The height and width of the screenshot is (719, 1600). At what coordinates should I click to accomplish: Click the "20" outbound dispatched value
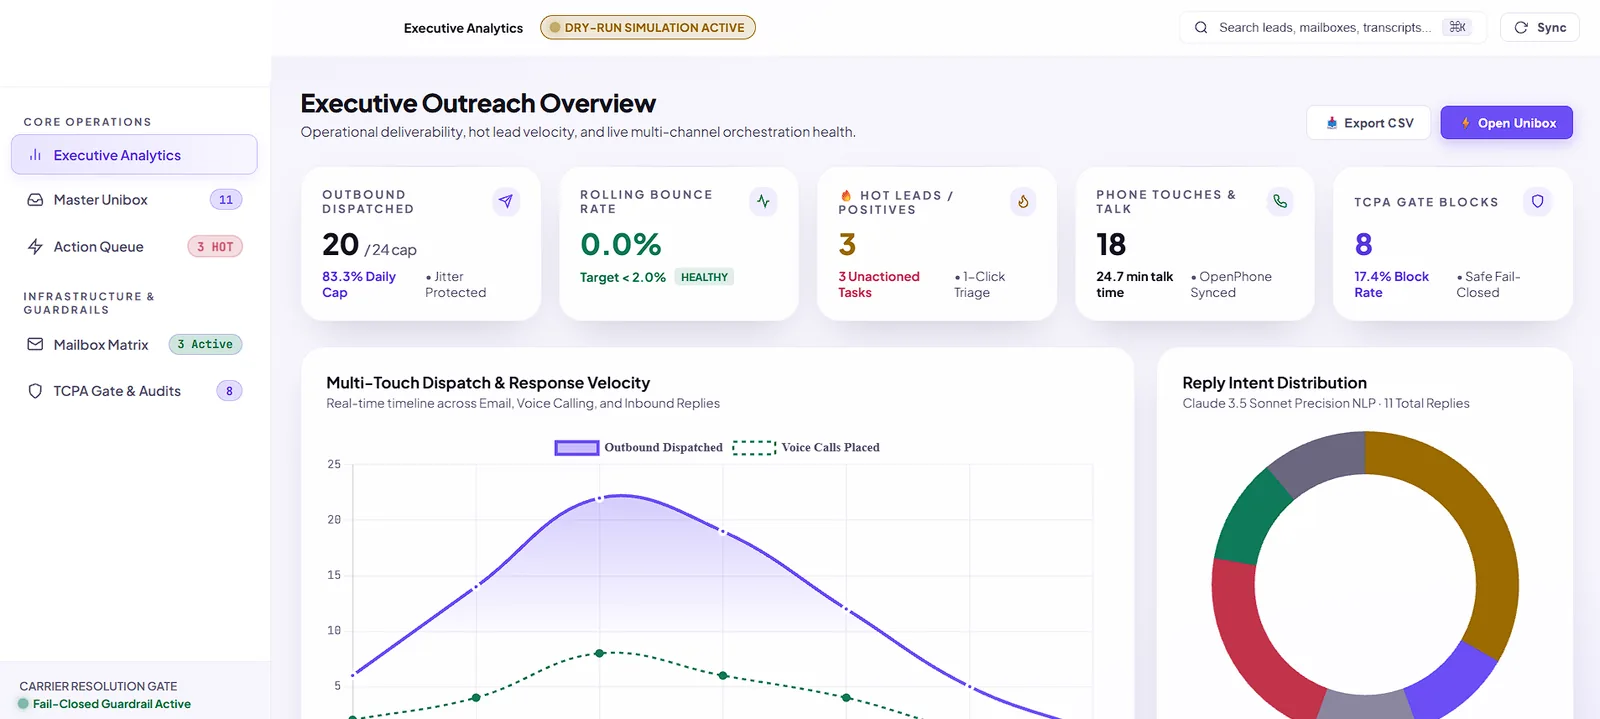pyautogui.click(x=340, y=245)
